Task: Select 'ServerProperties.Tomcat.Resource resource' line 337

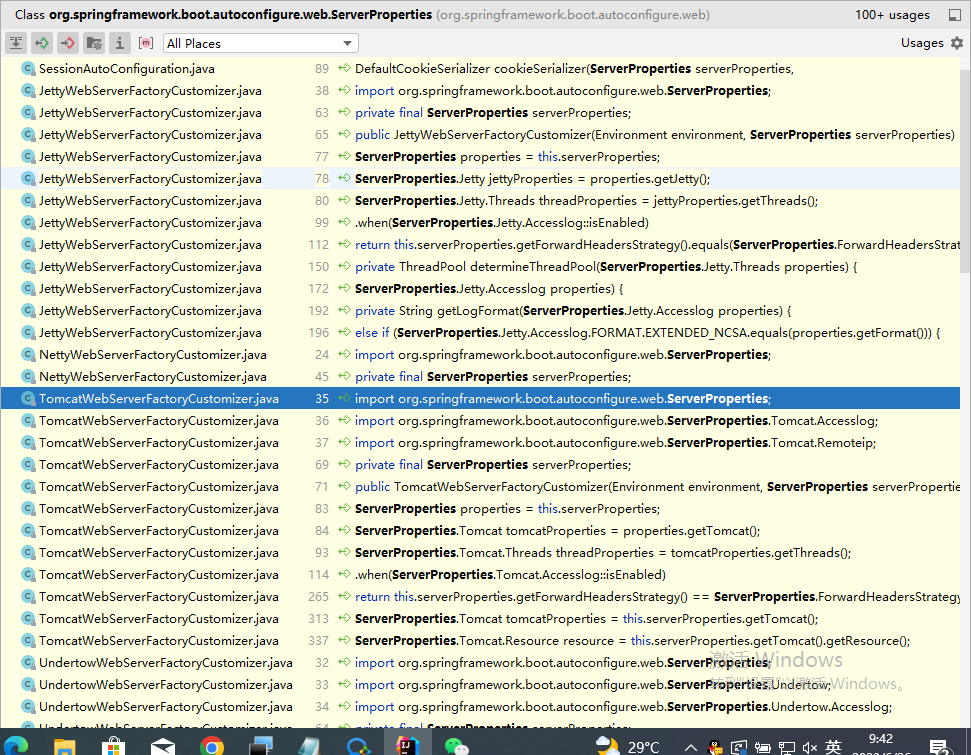Action: point(632,640)
